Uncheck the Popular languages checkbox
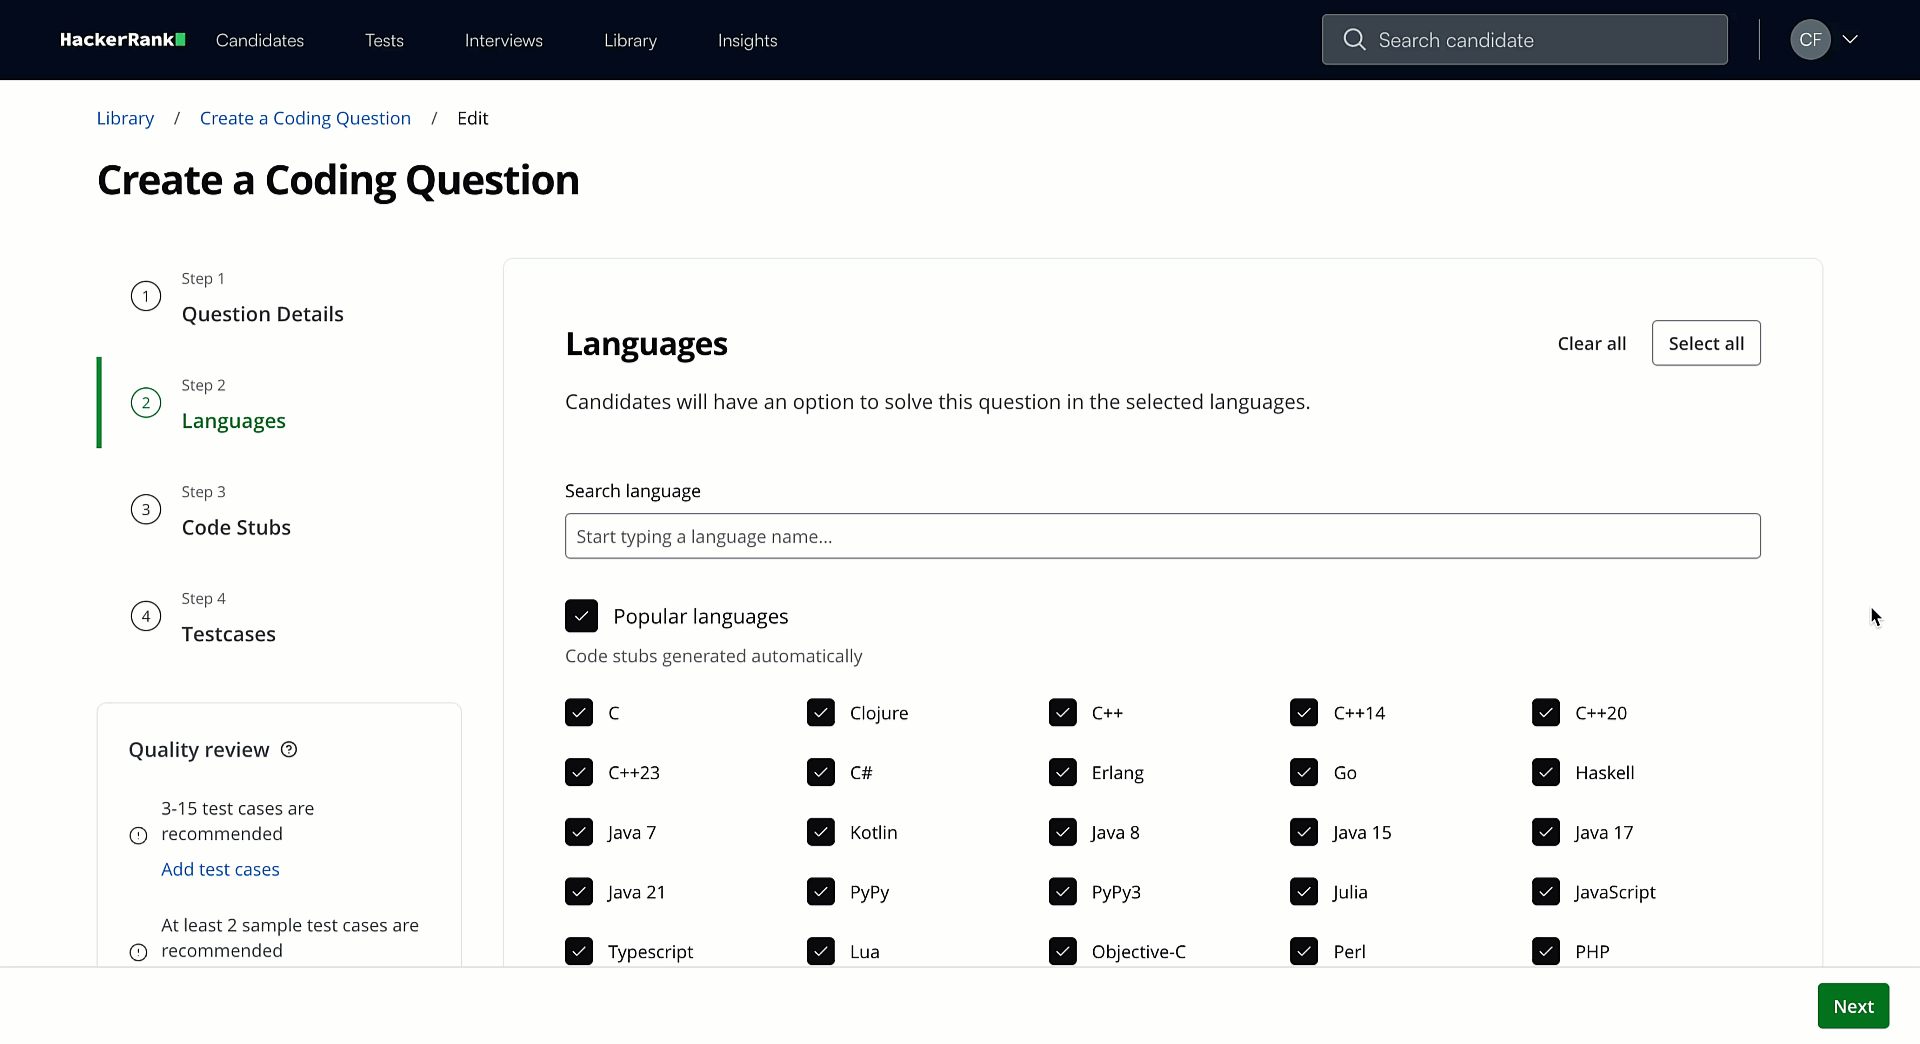The height and width of the screenshot is (1044, 1920). (x=581, y=616)
